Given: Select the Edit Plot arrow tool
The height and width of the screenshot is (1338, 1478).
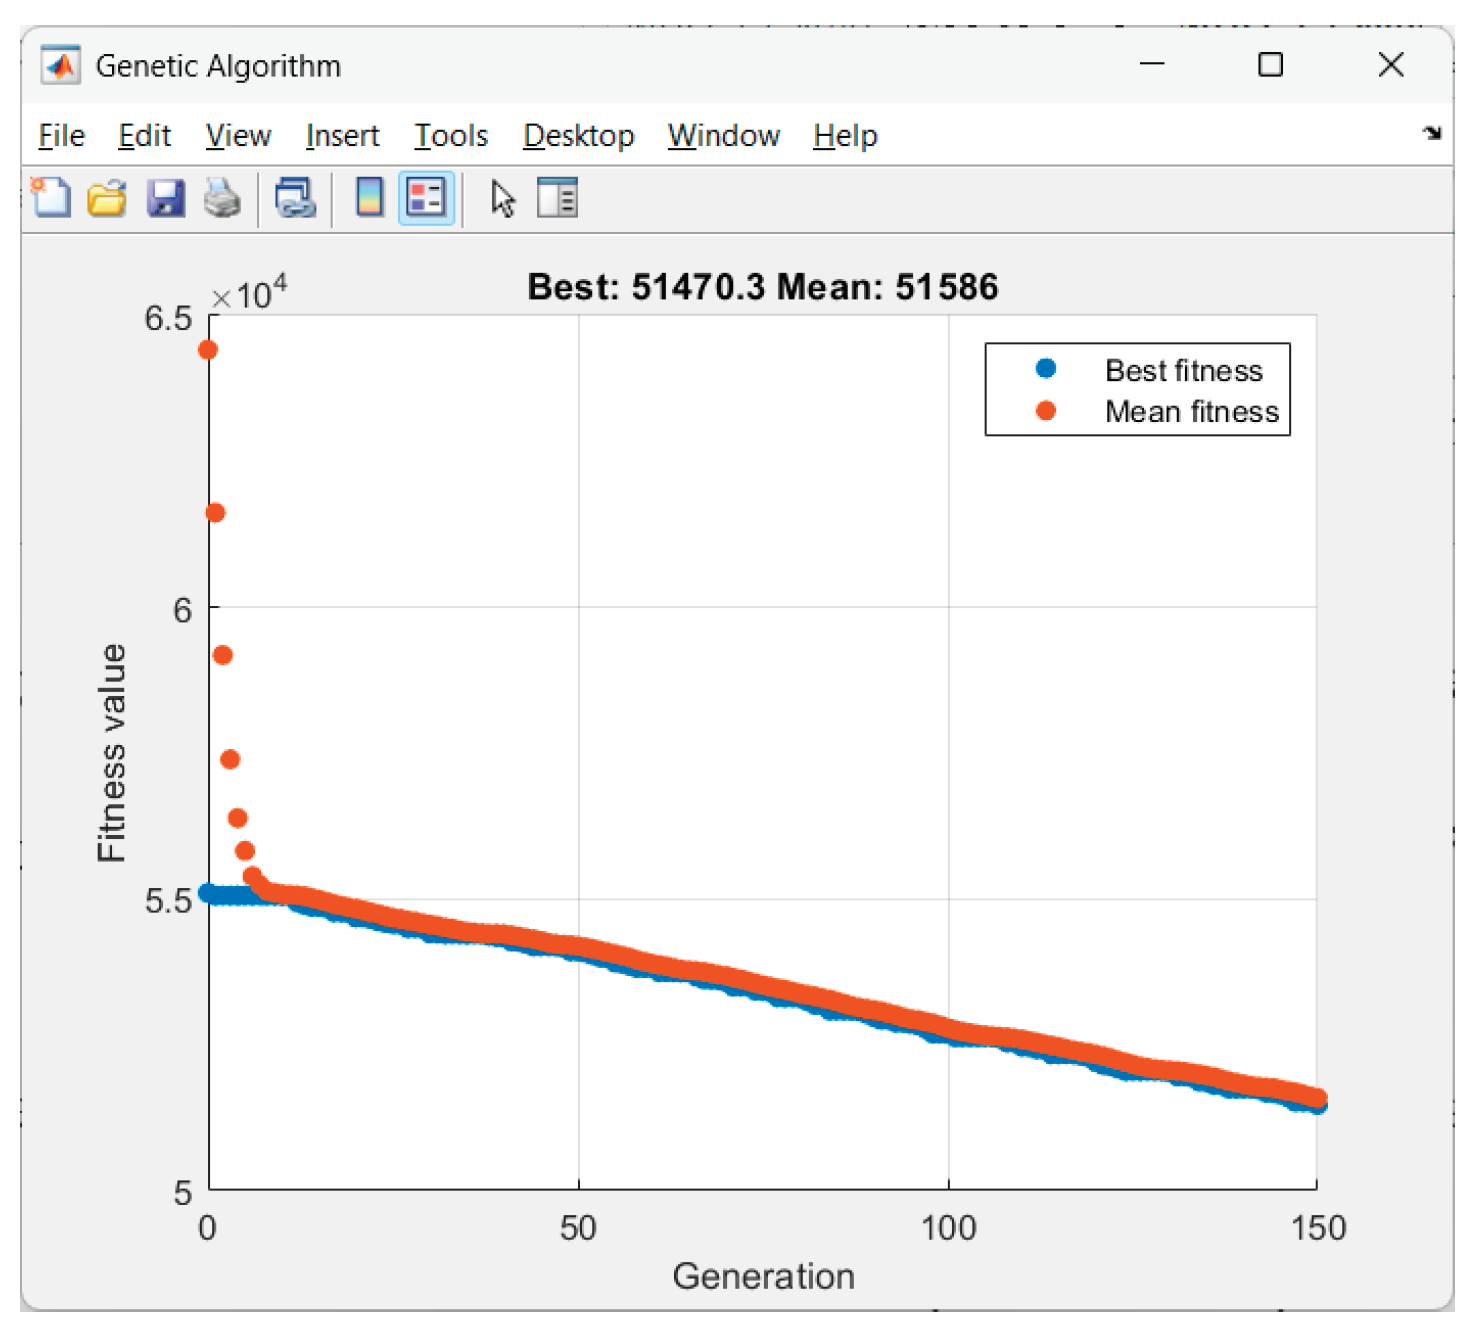Looking at the screenshot, I should [502, 198].
